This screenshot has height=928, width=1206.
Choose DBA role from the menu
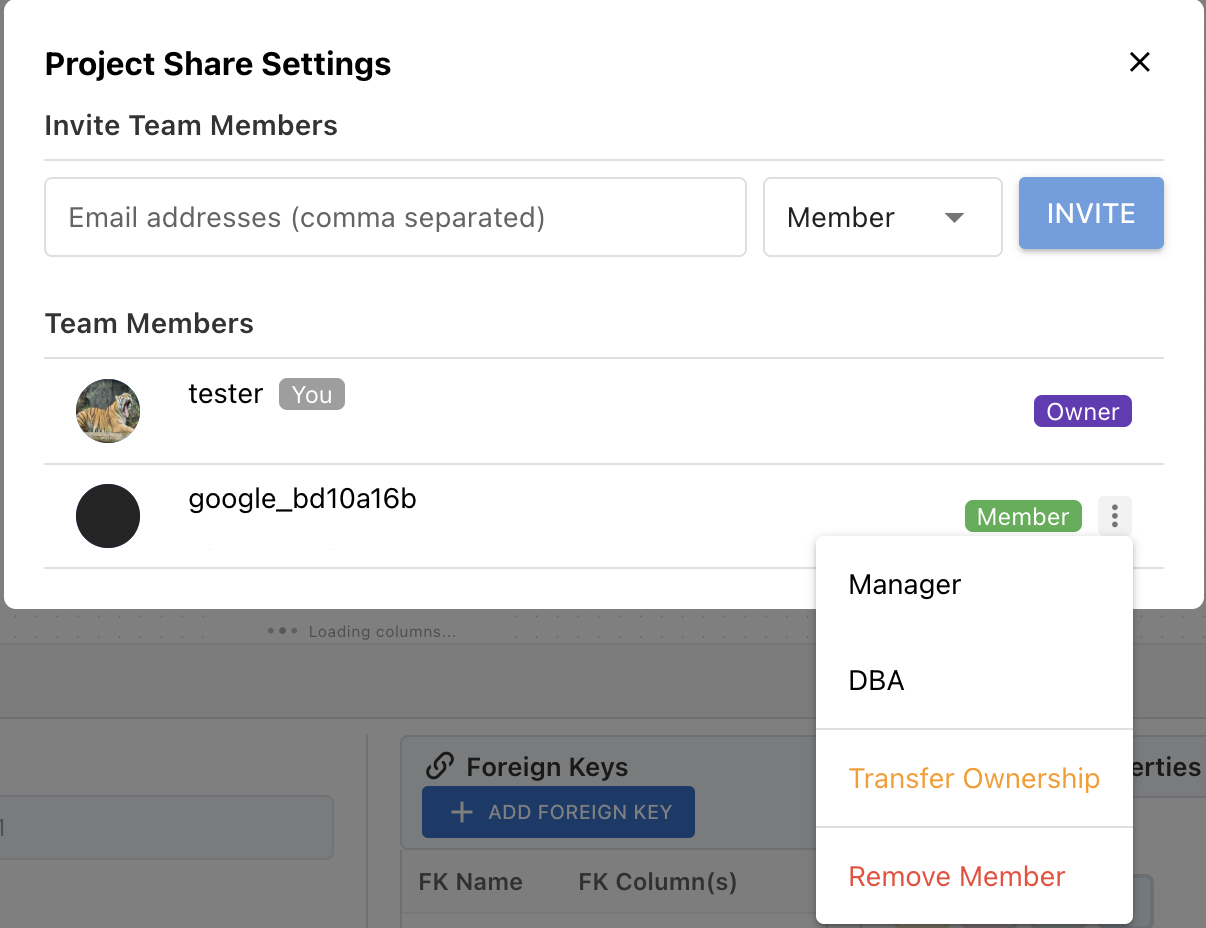pos(974,681)
